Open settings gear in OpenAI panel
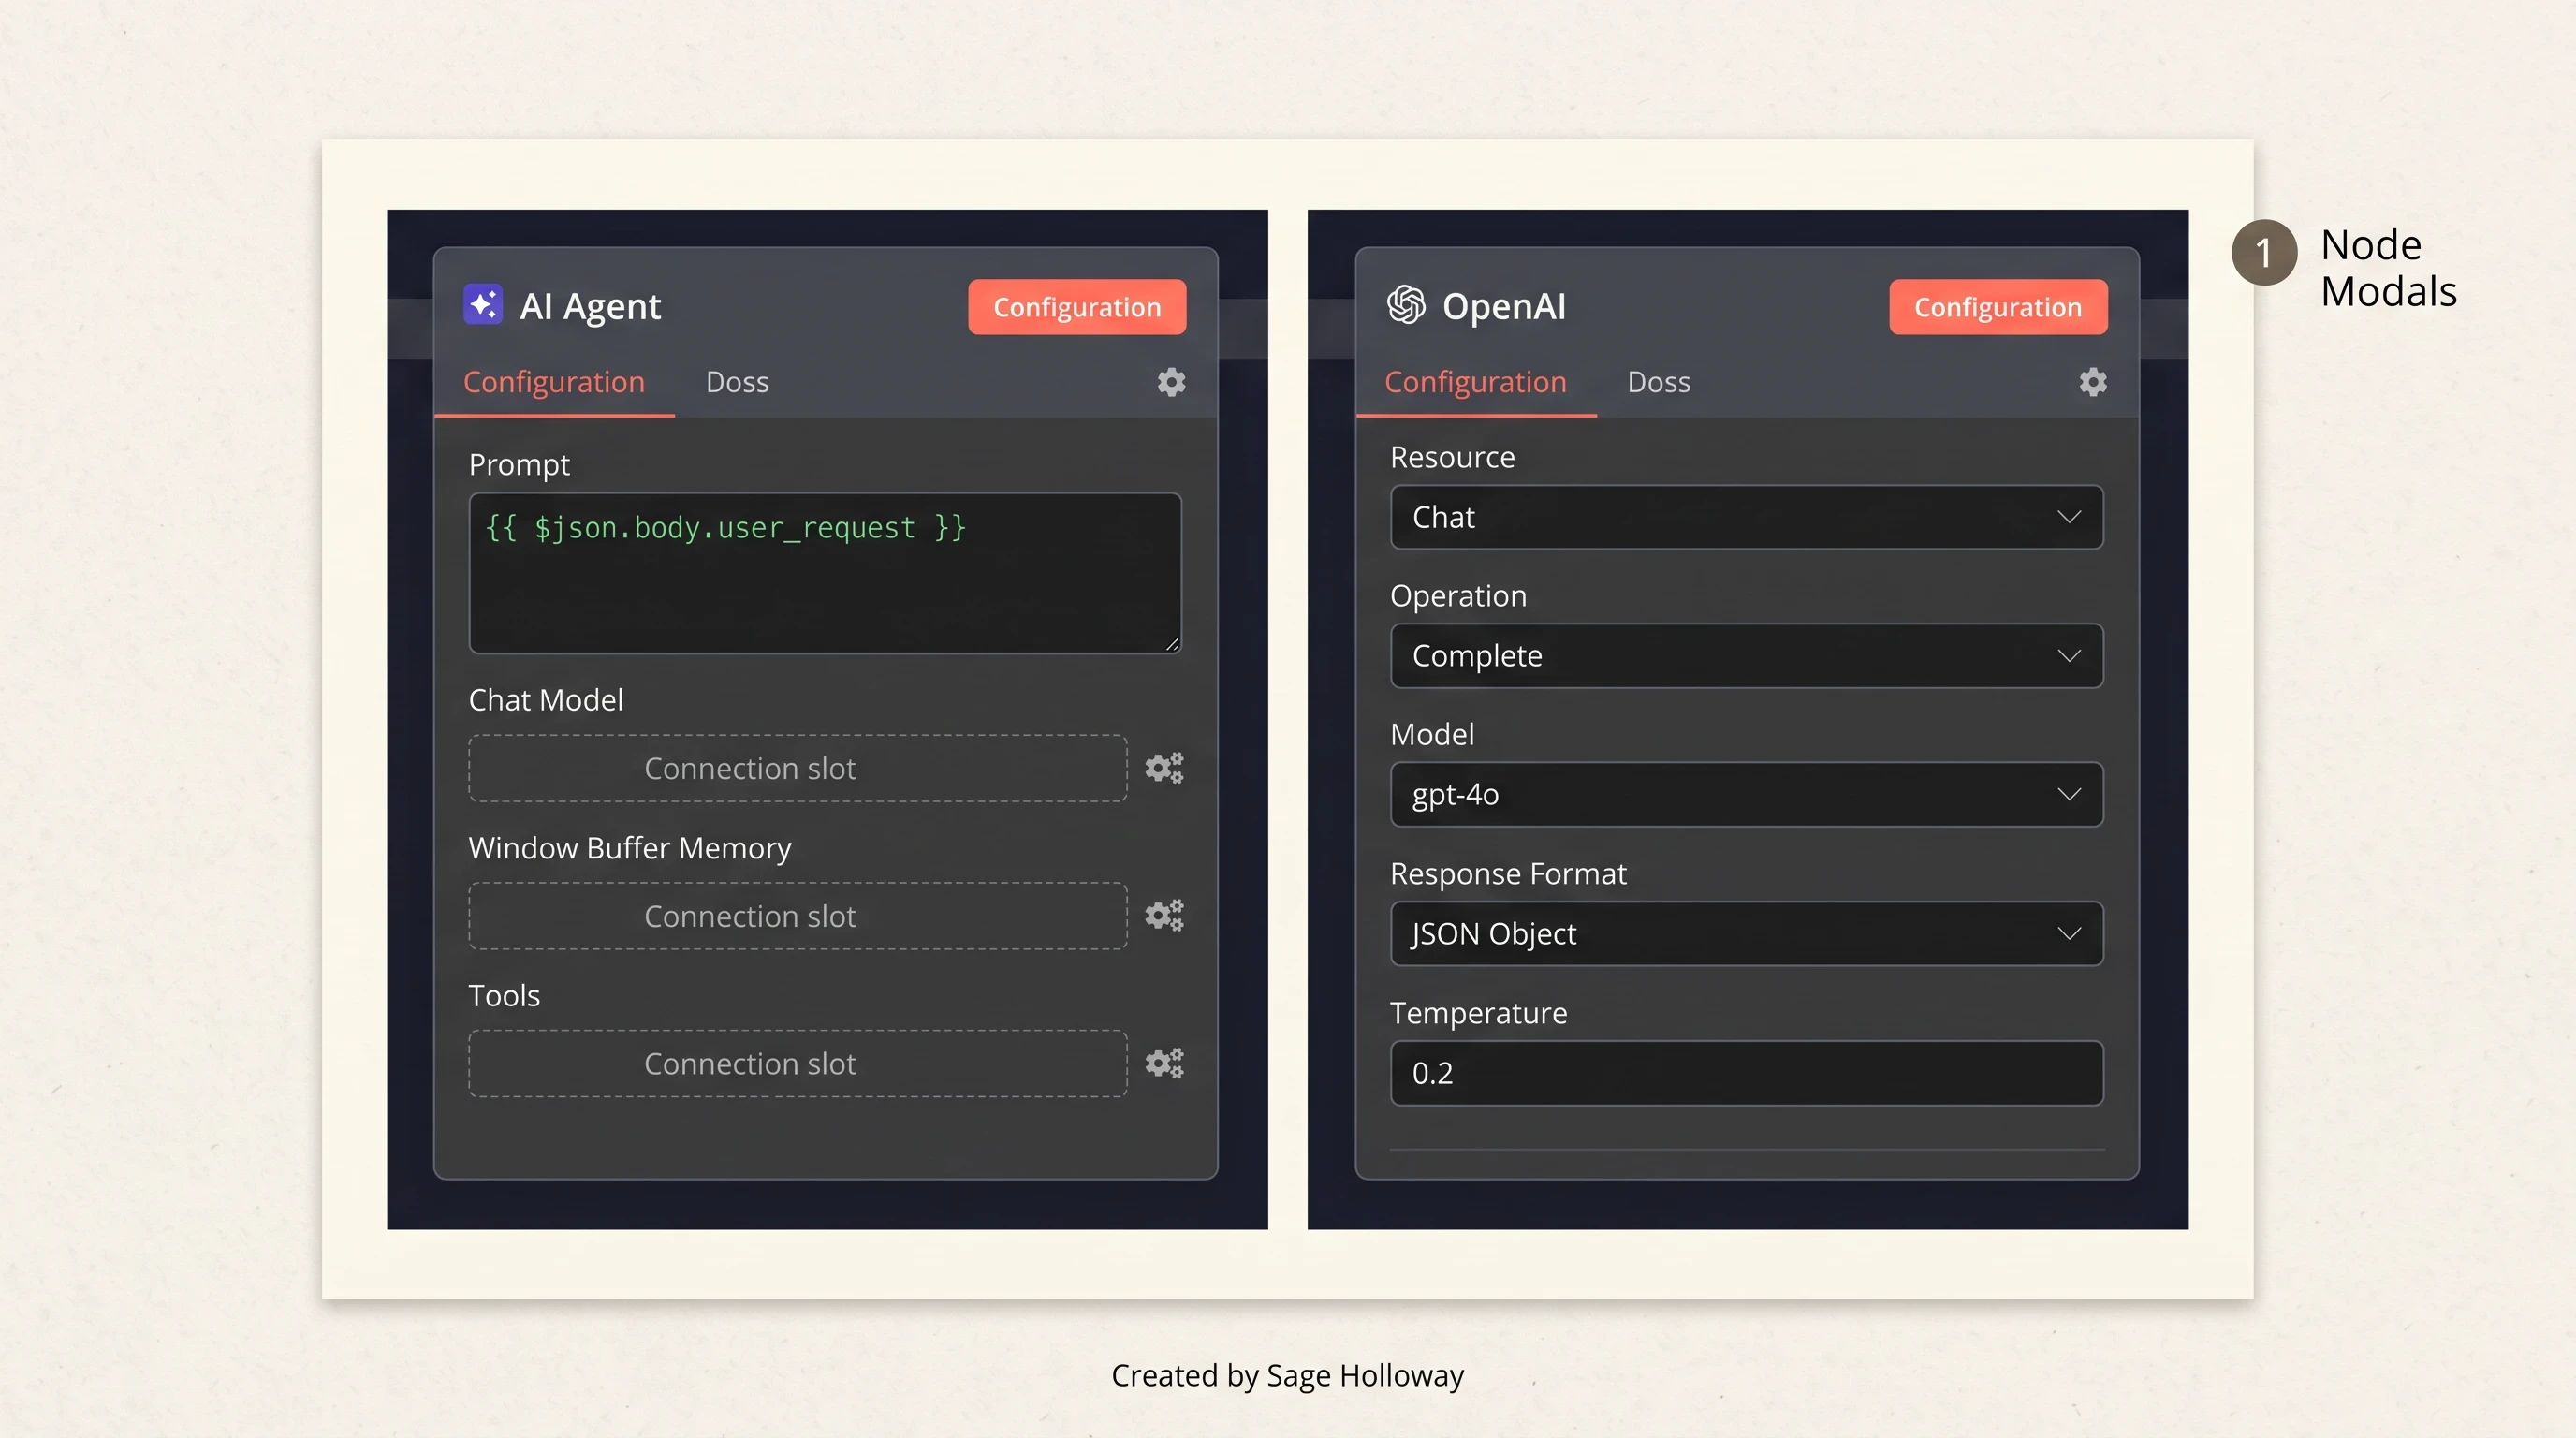This screenshot has height=1438, width=2576. click(2093, 382)
